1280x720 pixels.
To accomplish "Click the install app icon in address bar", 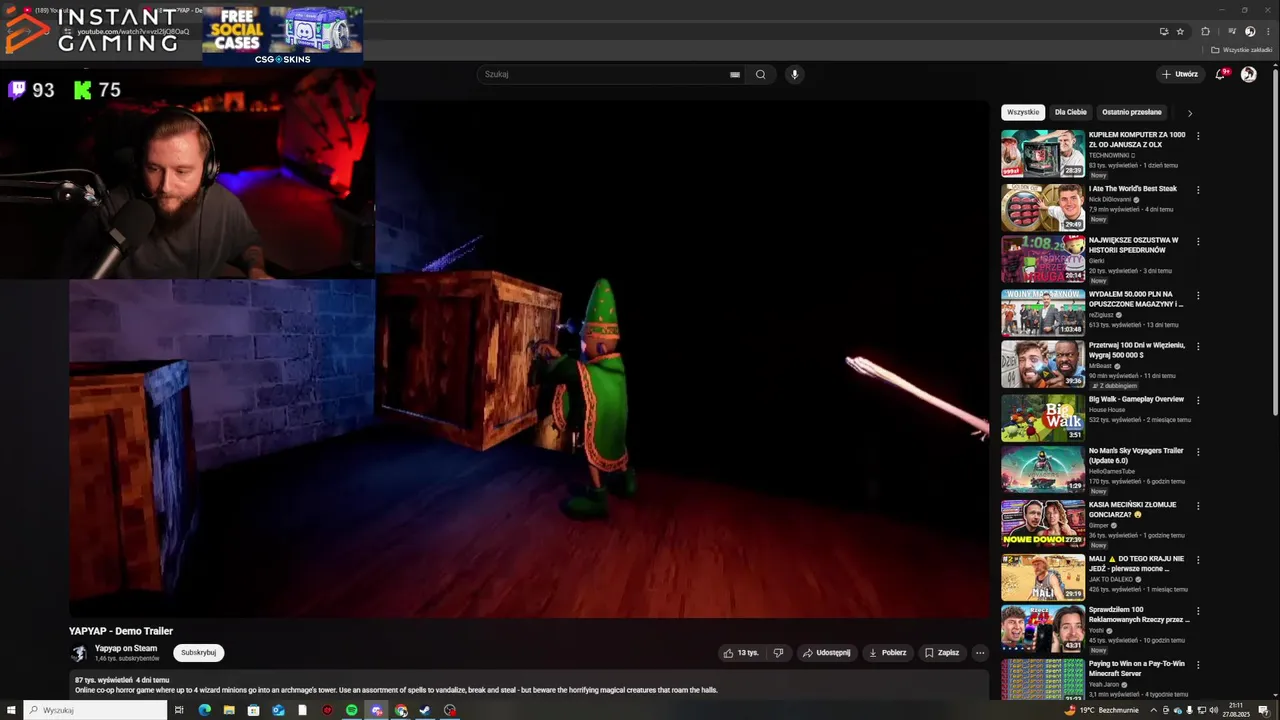I will point(1164,31).
